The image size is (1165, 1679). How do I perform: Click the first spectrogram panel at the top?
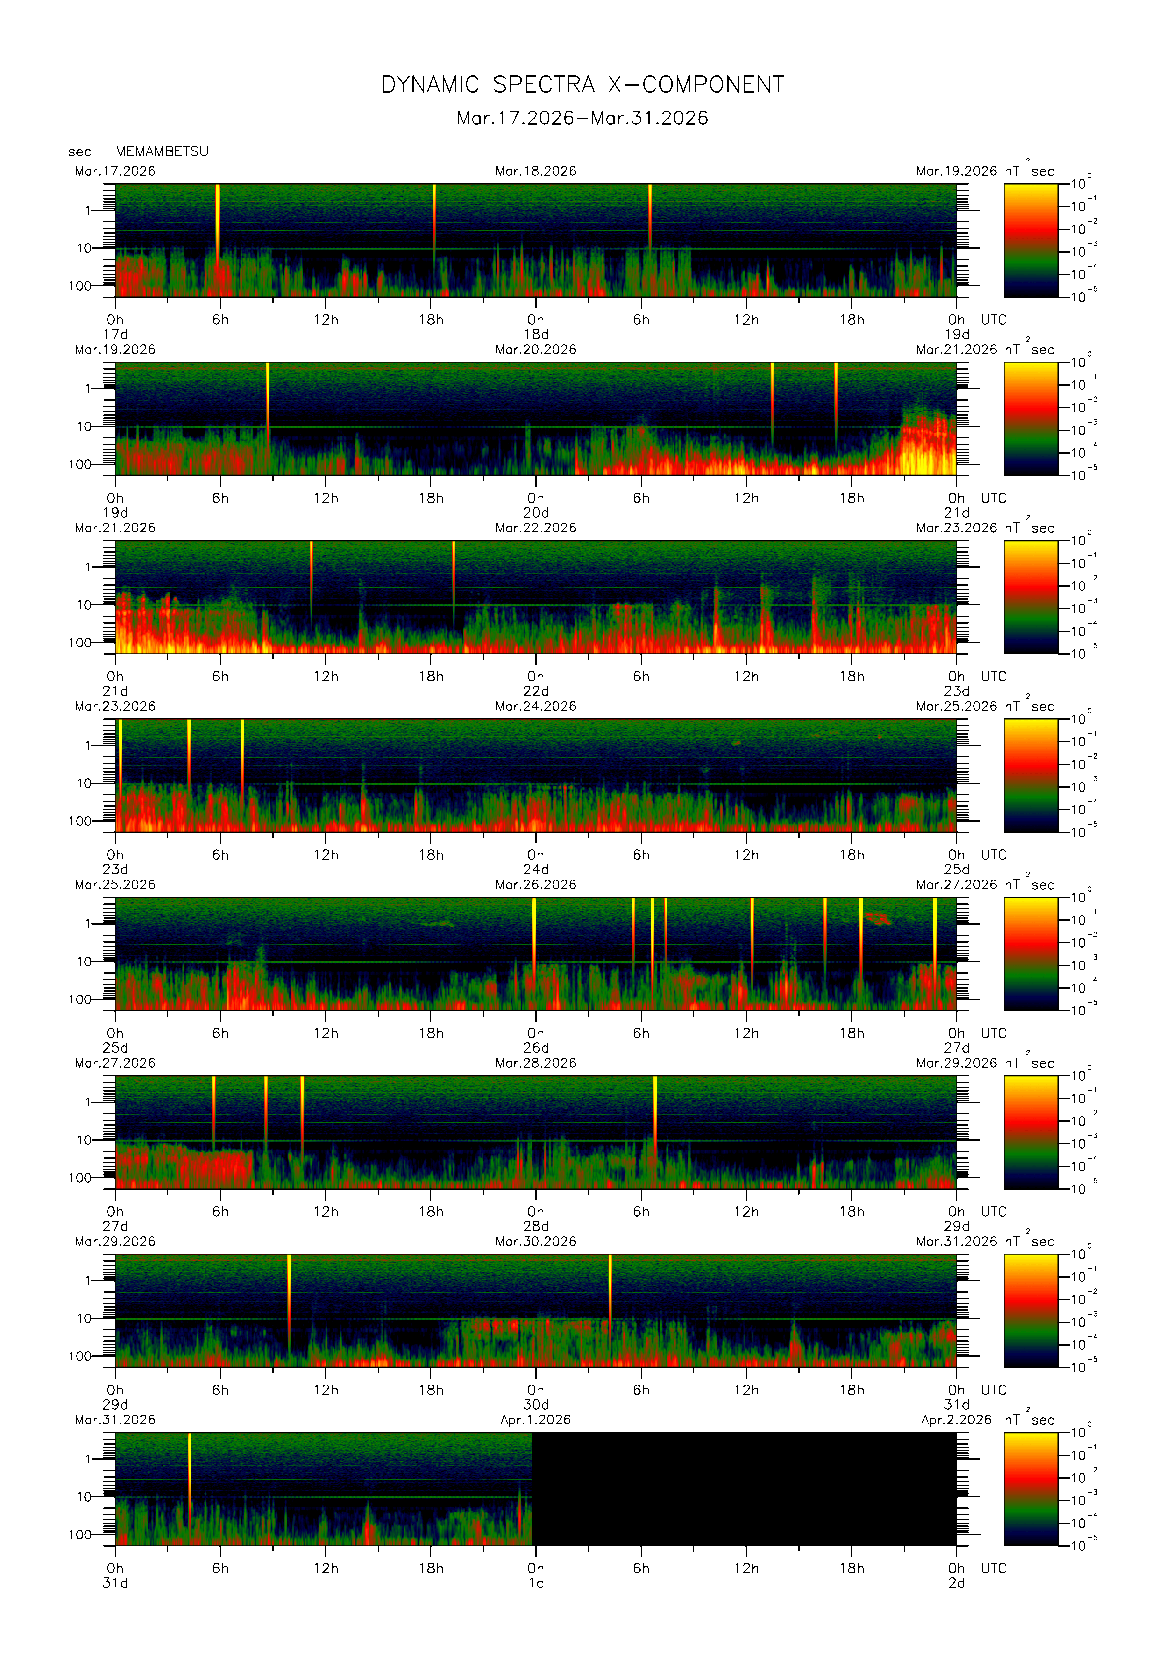pyautogui.click(x=535, y=240)
